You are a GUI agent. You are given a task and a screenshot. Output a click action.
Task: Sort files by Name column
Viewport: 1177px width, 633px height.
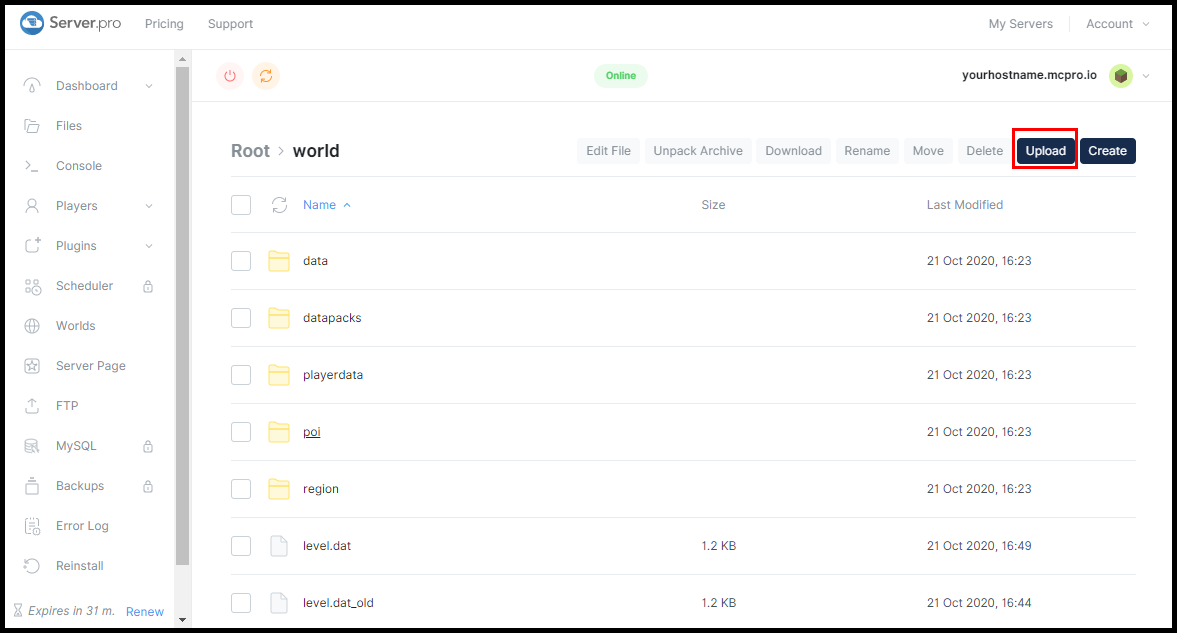[x=327, y=205]
